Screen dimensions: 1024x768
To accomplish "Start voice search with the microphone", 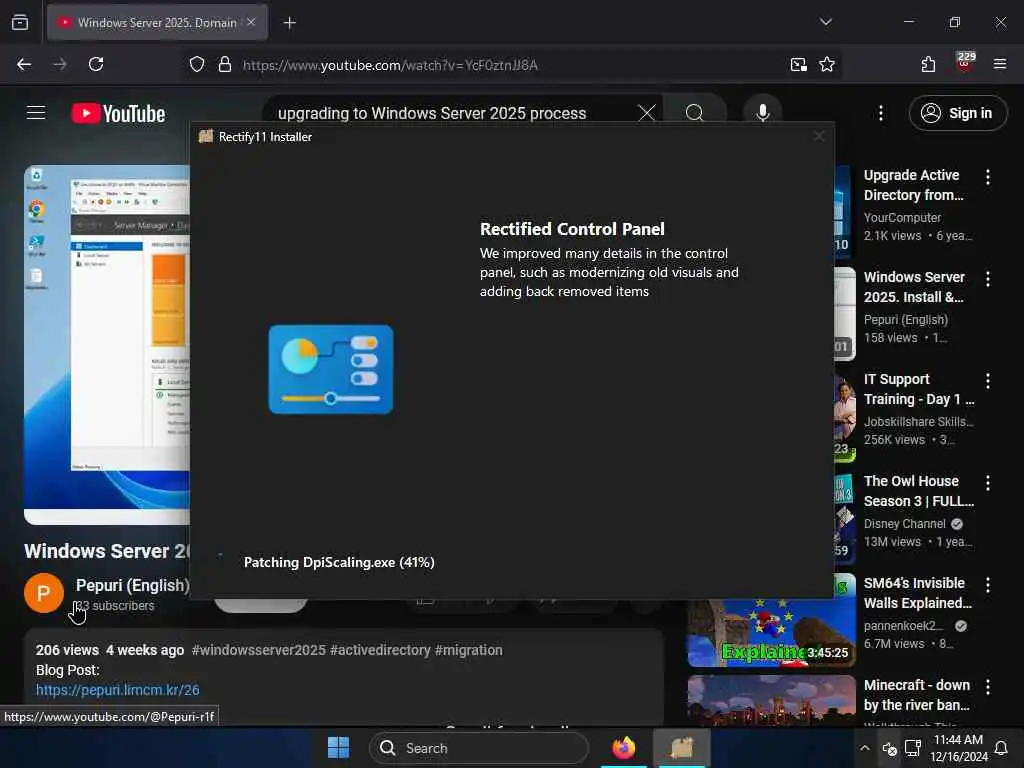I will pyautogui.click(x=762, y=113).
